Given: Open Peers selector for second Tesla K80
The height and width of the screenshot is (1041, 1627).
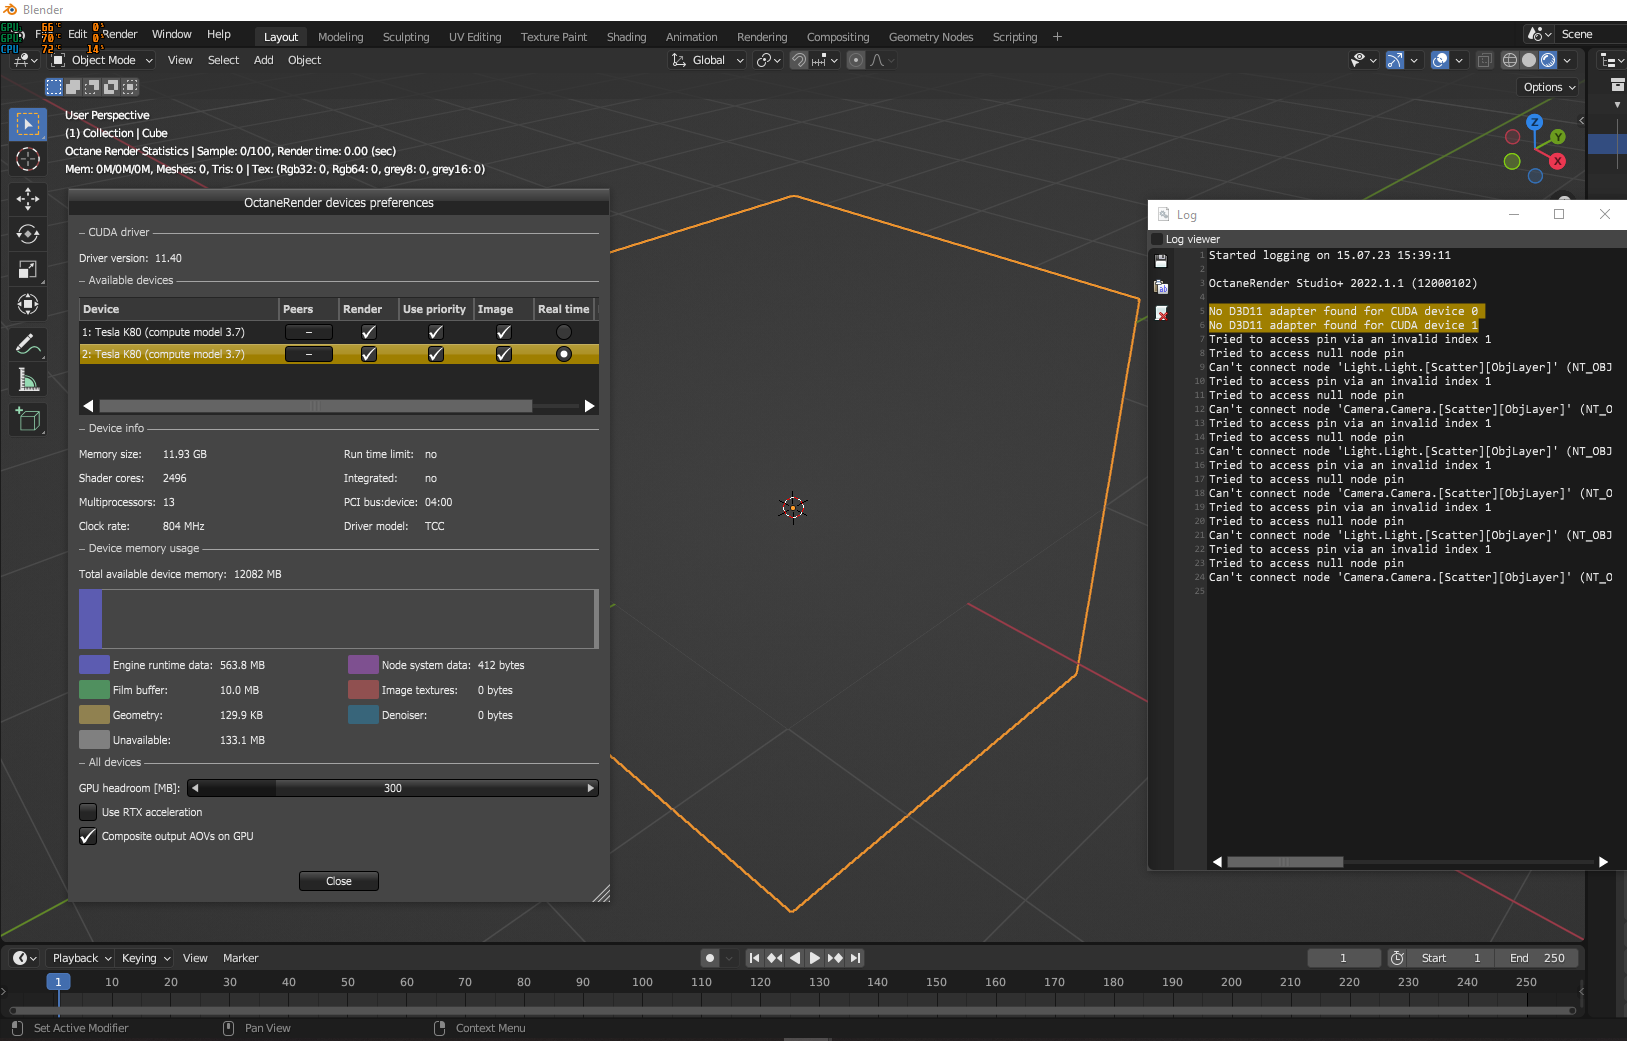Looking at the screenshot, I should [x=309, y=354].
